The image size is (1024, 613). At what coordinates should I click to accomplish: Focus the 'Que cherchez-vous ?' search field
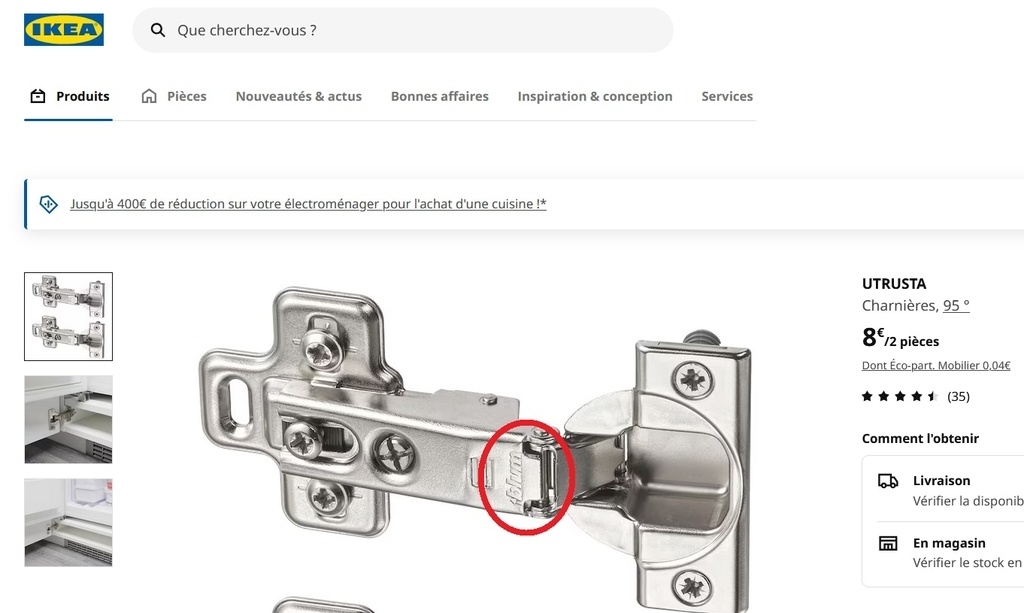tap(403, 30)
